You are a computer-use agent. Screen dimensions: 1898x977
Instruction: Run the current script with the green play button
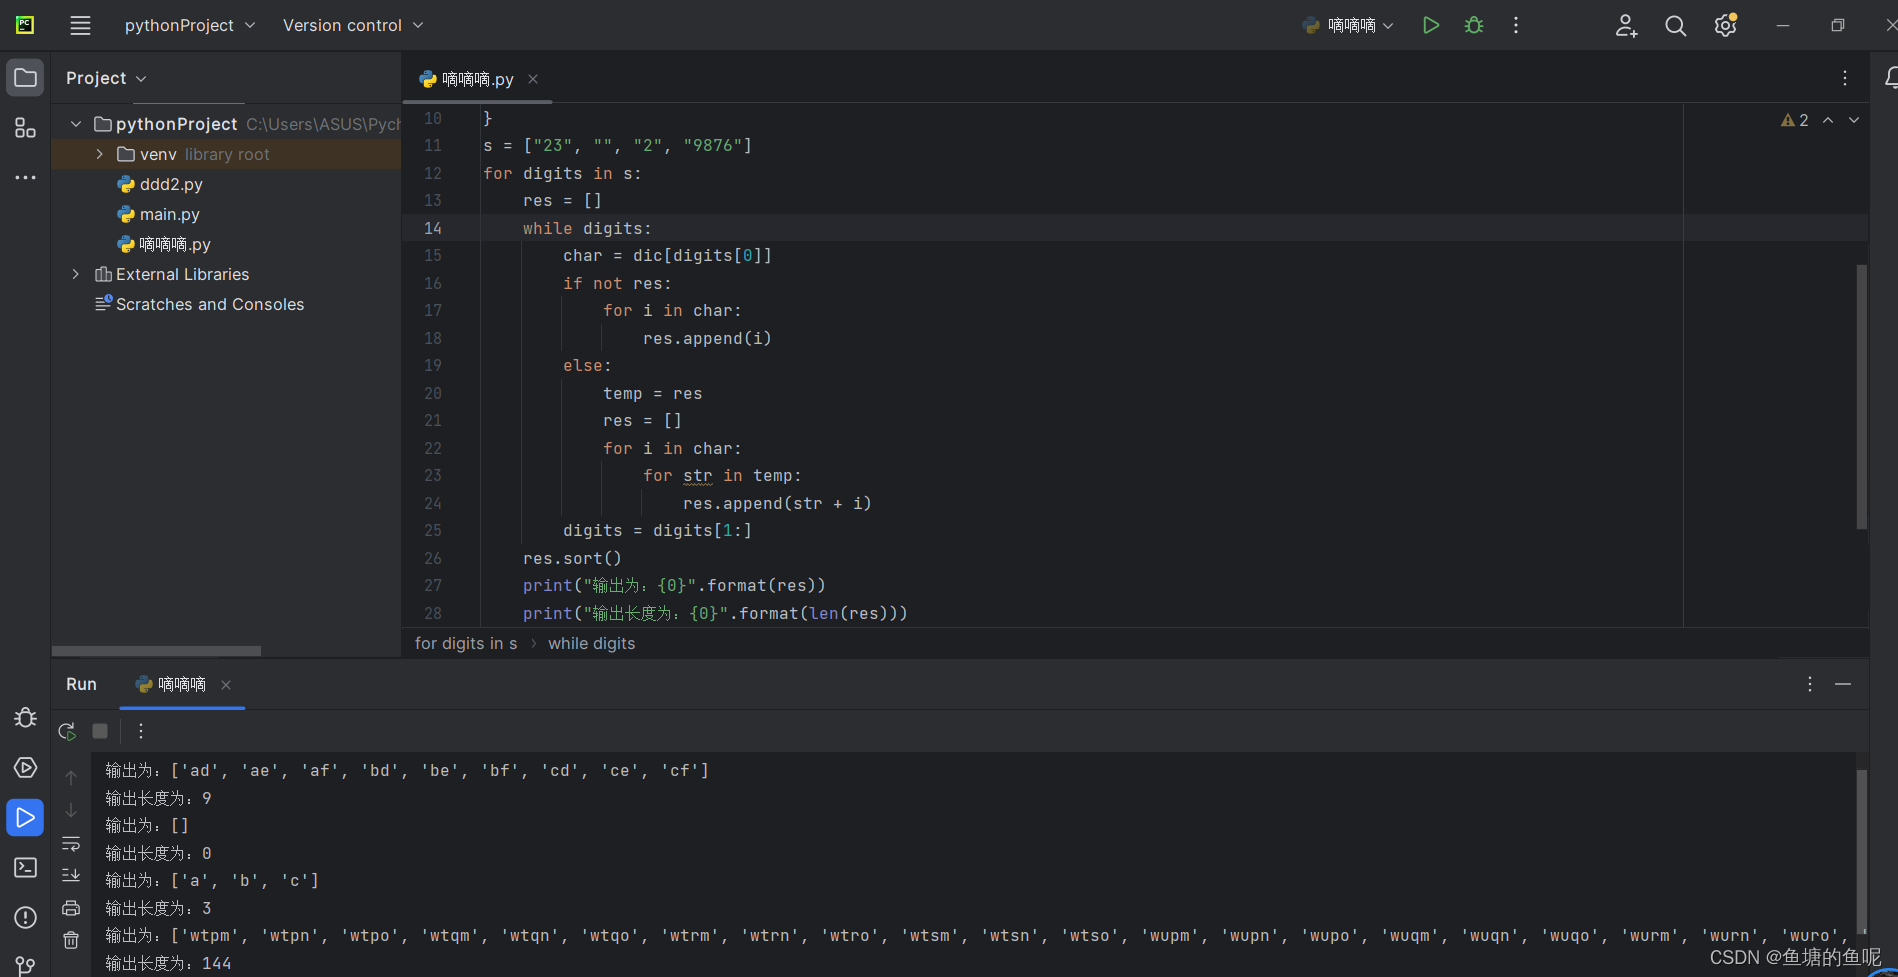click(1431, 25)
